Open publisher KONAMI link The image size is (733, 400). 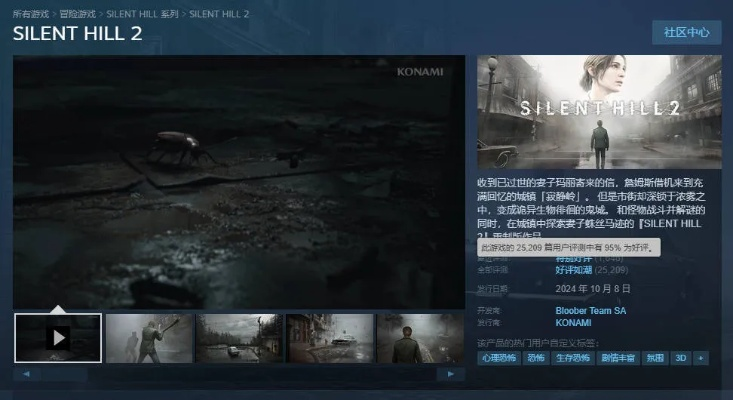tap(573, 324)
